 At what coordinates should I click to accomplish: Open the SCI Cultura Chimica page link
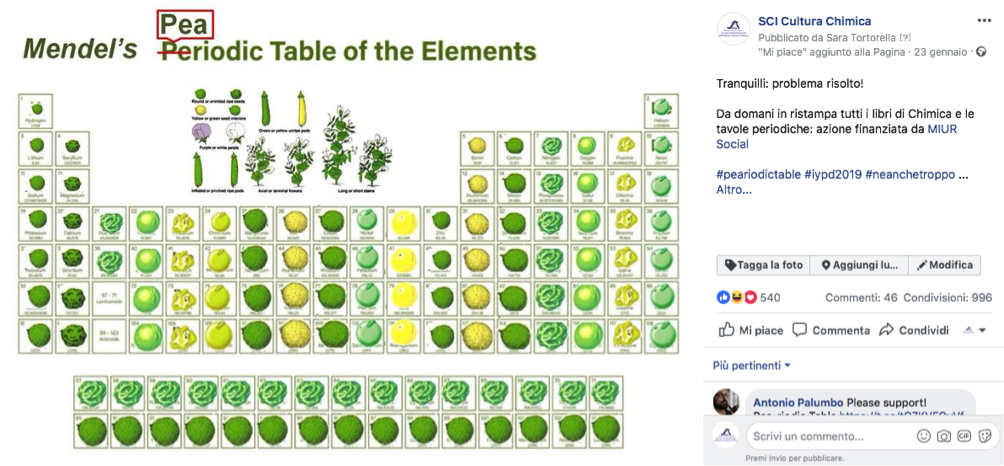tap(814, 21)
